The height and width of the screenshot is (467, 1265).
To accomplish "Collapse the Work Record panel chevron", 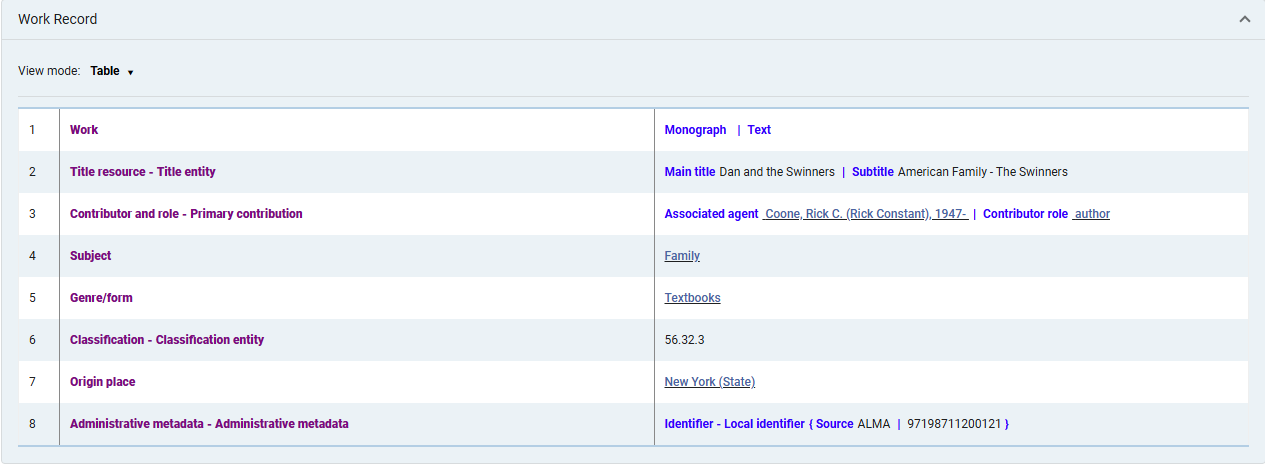I will [x=1244, y=19].
